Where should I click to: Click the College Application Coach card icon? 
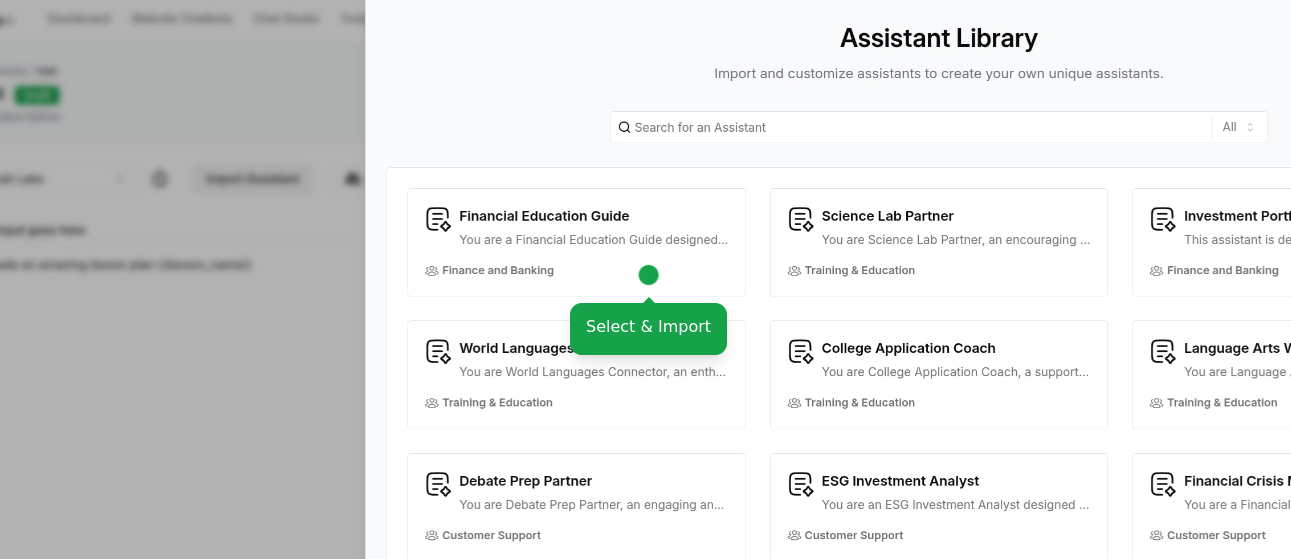(x=801, y=351)
